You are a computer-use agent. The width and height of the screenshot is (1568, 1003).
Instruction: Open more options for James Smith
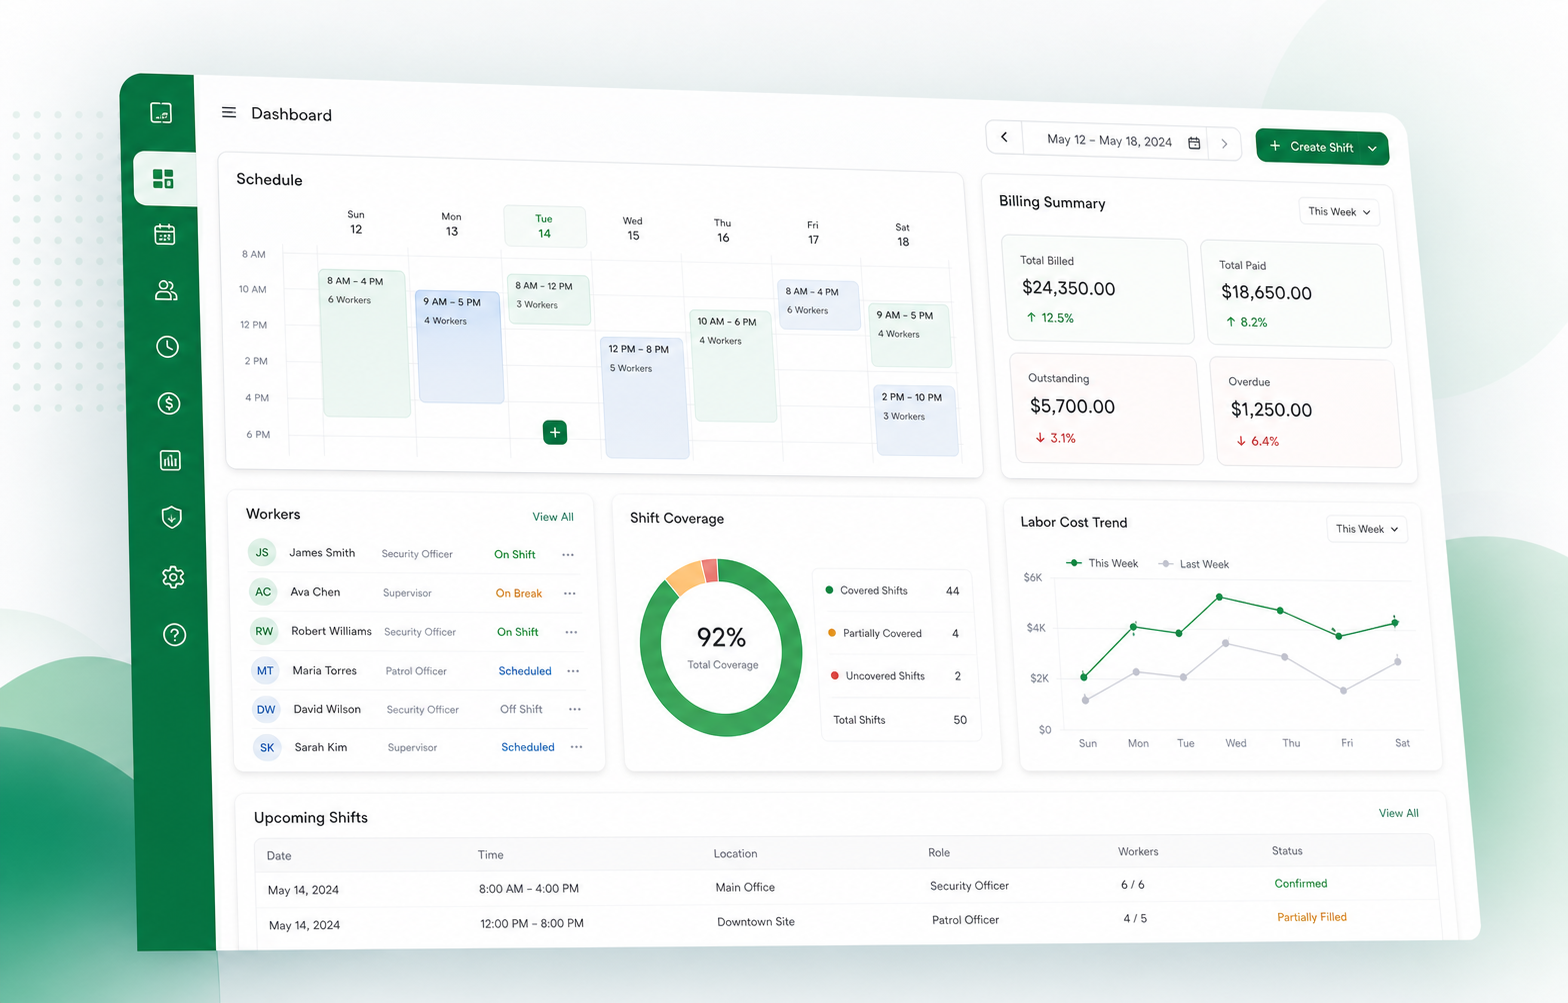pos(568,554)
